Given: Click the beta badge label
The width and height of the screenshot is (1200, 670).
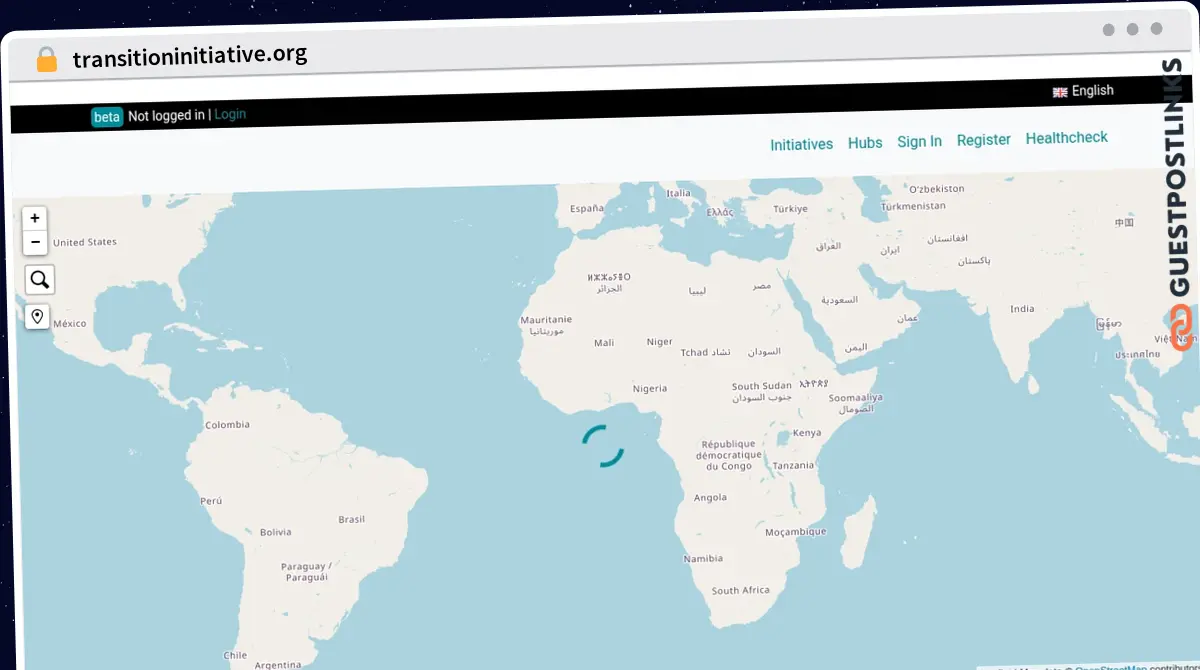Looking at the screenshot, I should tap(107, 117).
